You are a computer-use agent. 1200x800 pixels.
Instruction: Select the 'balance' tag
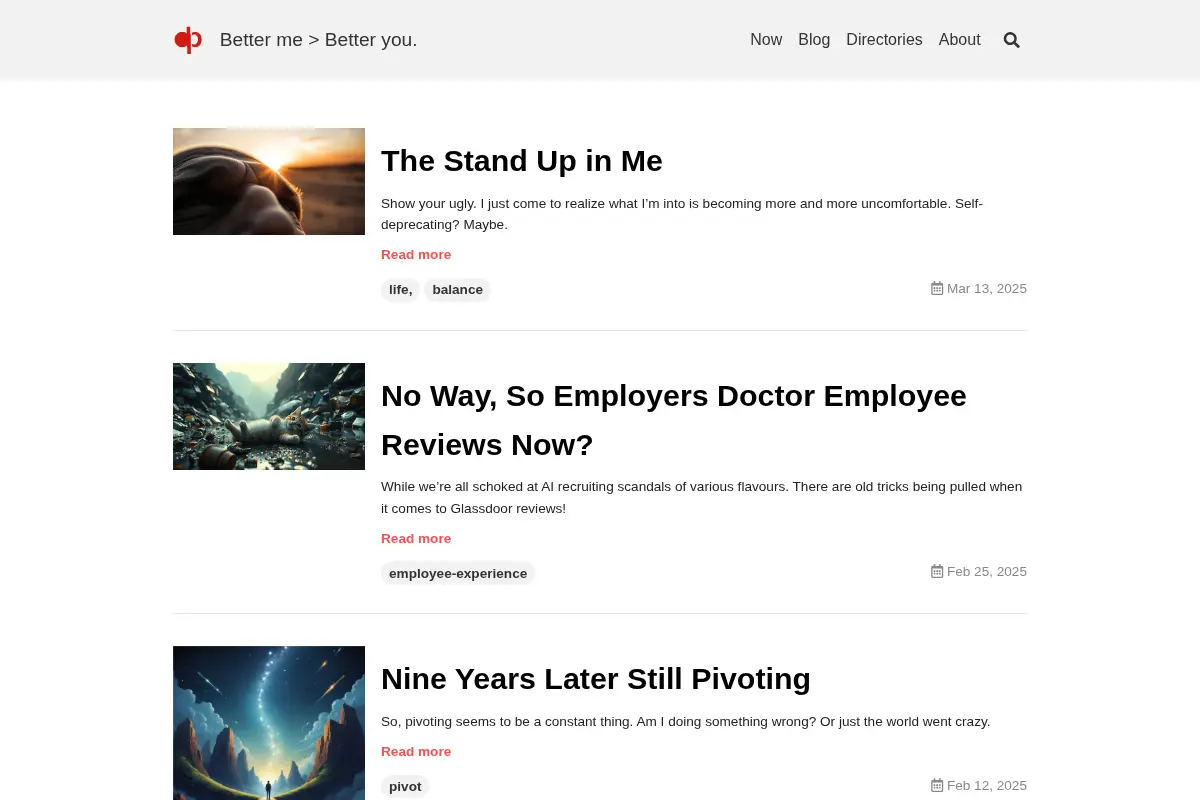coord(457,290)
